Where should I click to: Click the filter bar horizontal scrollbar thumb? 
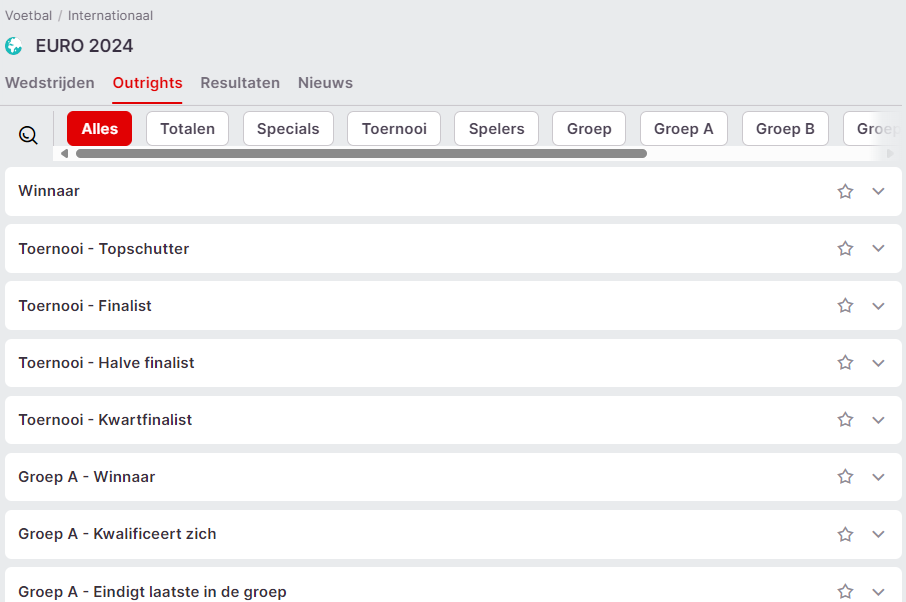tap(361, 153)
